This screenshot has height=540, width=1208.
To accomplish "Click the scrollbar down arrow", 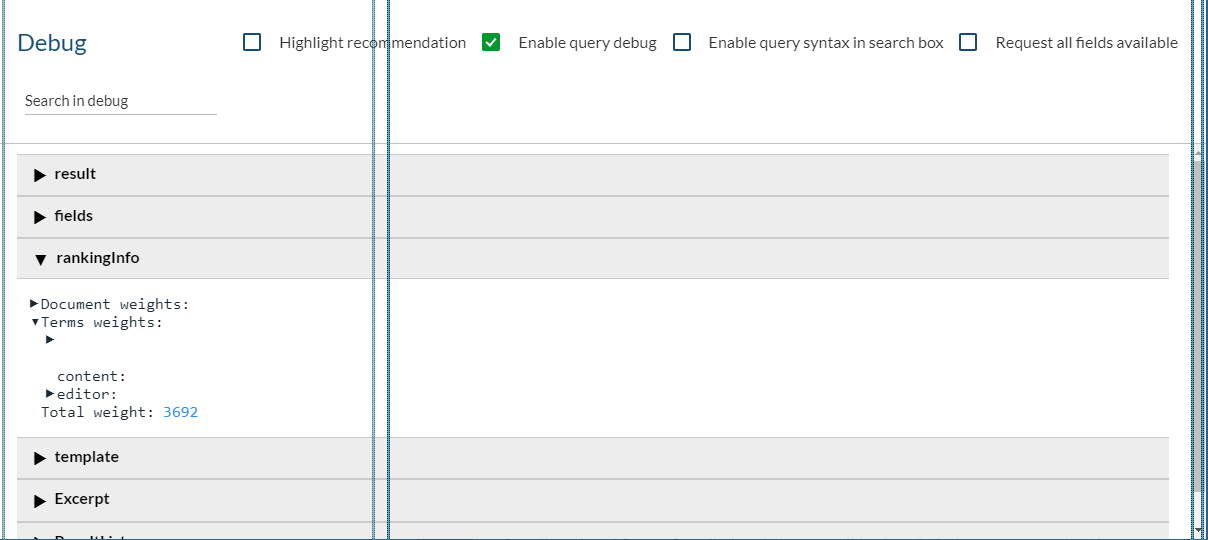I will (x=1199, y=528).
